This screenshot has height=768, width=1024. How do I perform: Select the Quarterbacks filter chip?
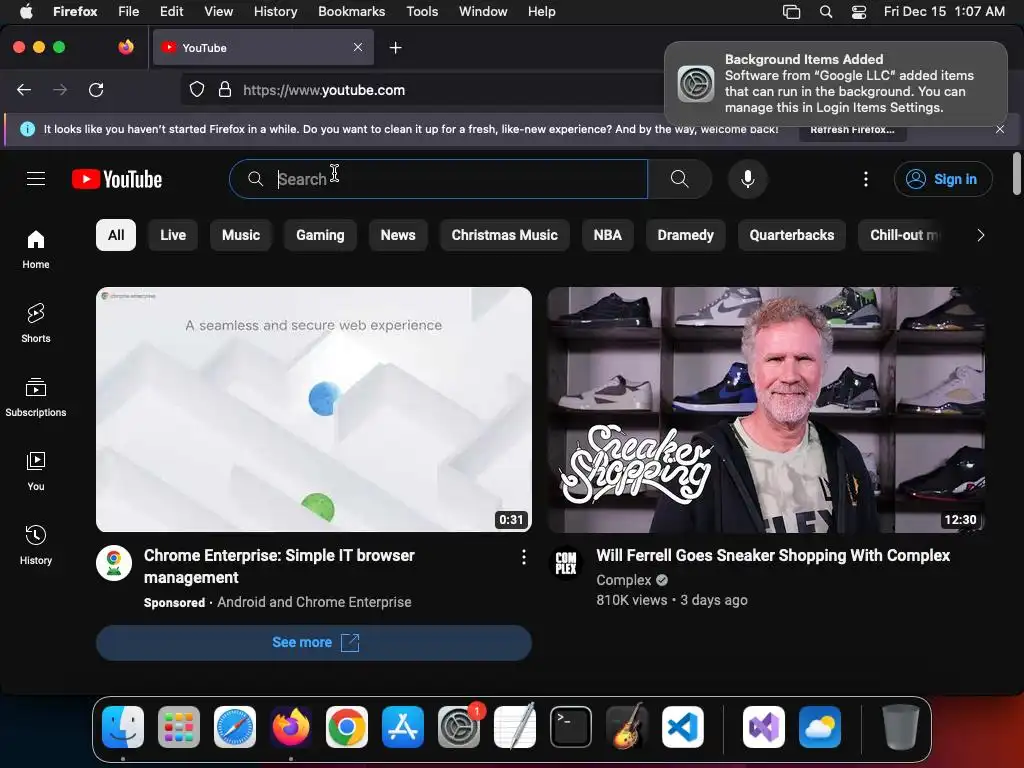pos(792,235)
